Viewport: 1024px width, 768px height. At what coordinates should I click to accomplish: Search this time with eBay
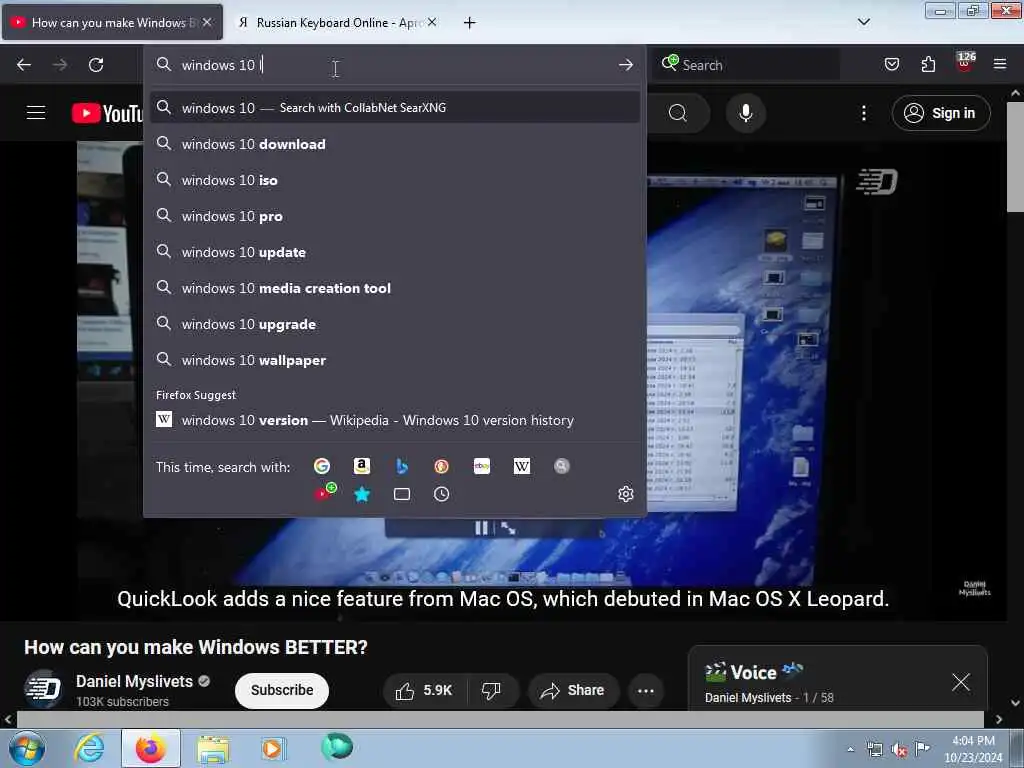[482, 466]
